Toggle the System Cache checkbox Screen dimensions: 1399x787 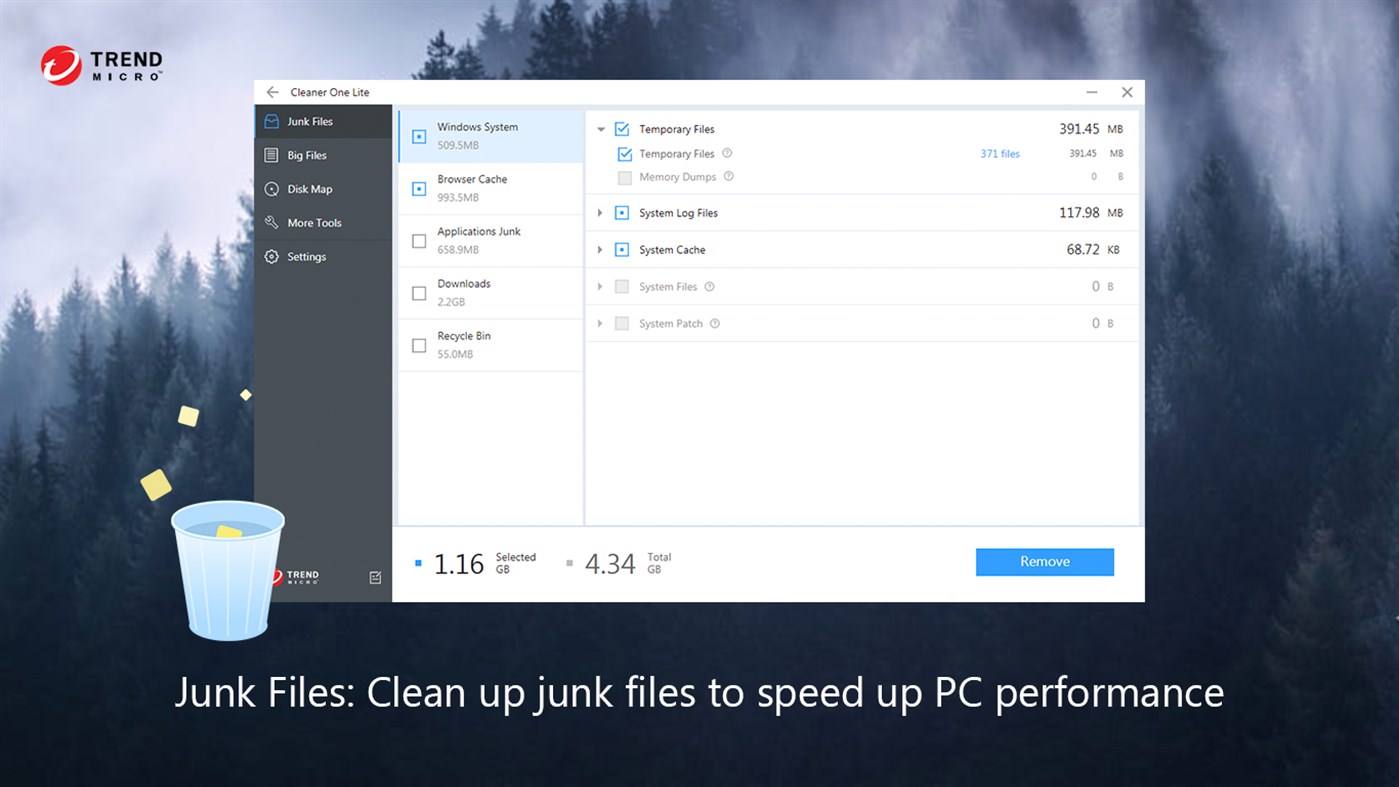(622, 250)
